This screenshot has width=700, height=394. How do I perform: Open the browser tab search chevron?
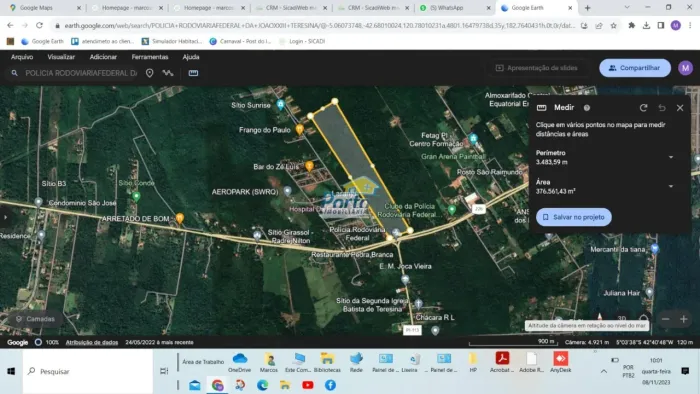(627, 8)
